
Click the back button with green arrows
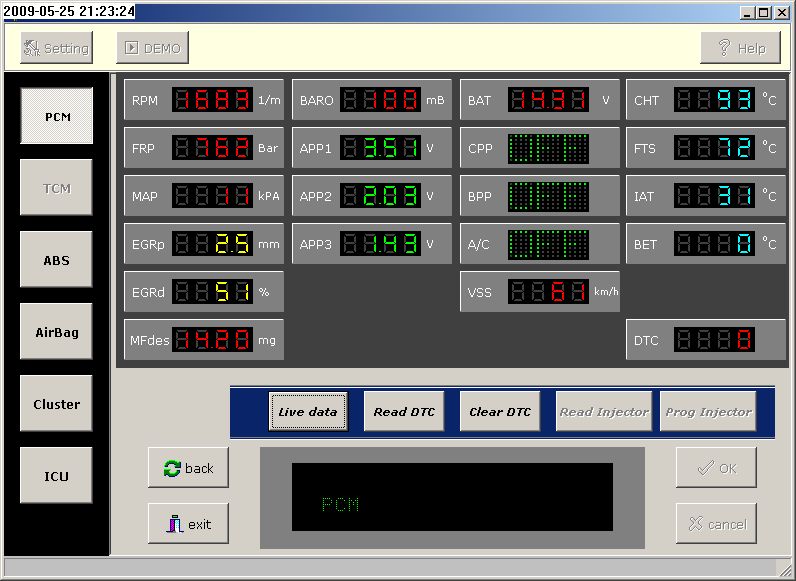click(x=188, y=468)
